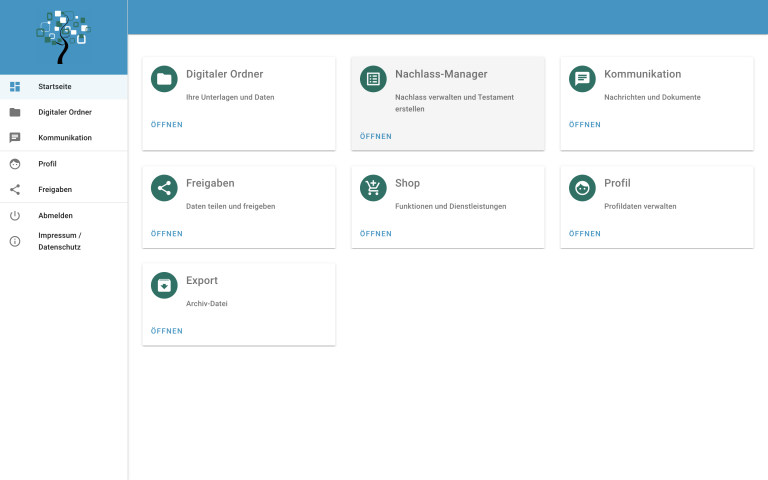Open Digitaler Ordner from the sidebar

(x=64, y=112)
